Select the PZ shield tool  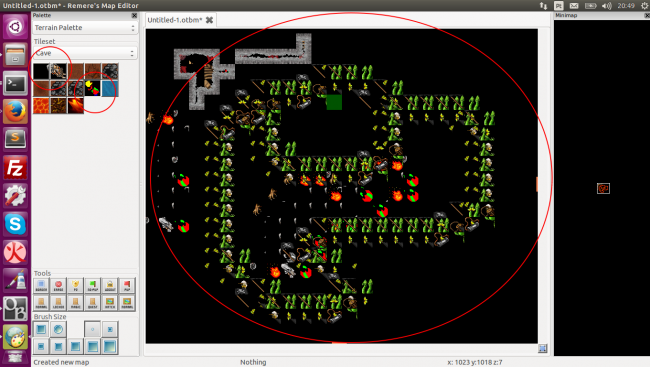coord(75,285)
